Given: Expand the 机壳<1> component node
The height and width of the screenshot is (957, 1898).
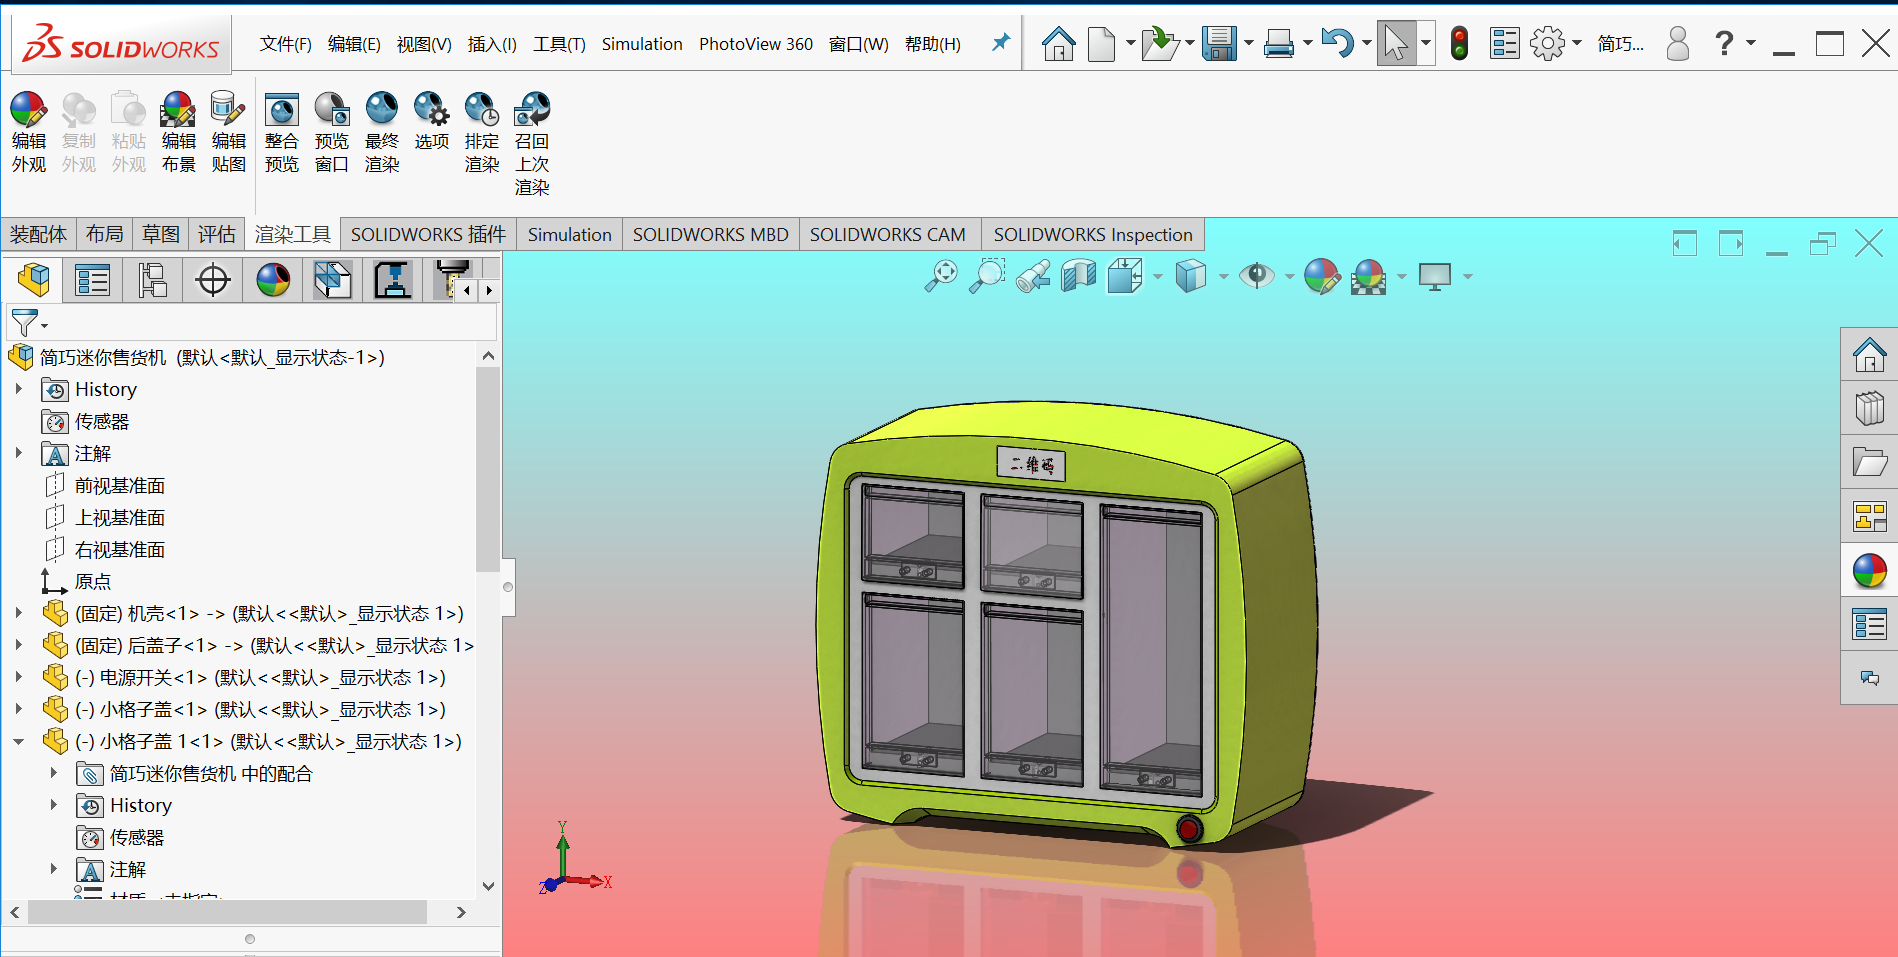Looking at the screenshot, I should click(18, 613).
